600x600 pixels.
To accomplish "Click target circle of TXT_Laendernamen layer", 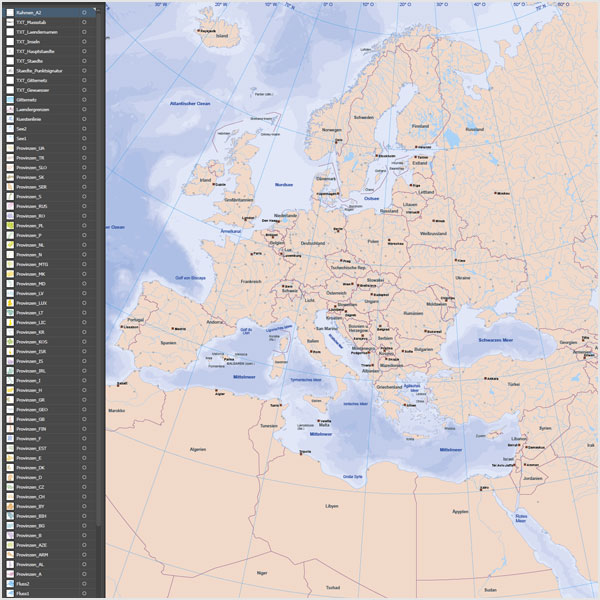I will click(84, 31).
